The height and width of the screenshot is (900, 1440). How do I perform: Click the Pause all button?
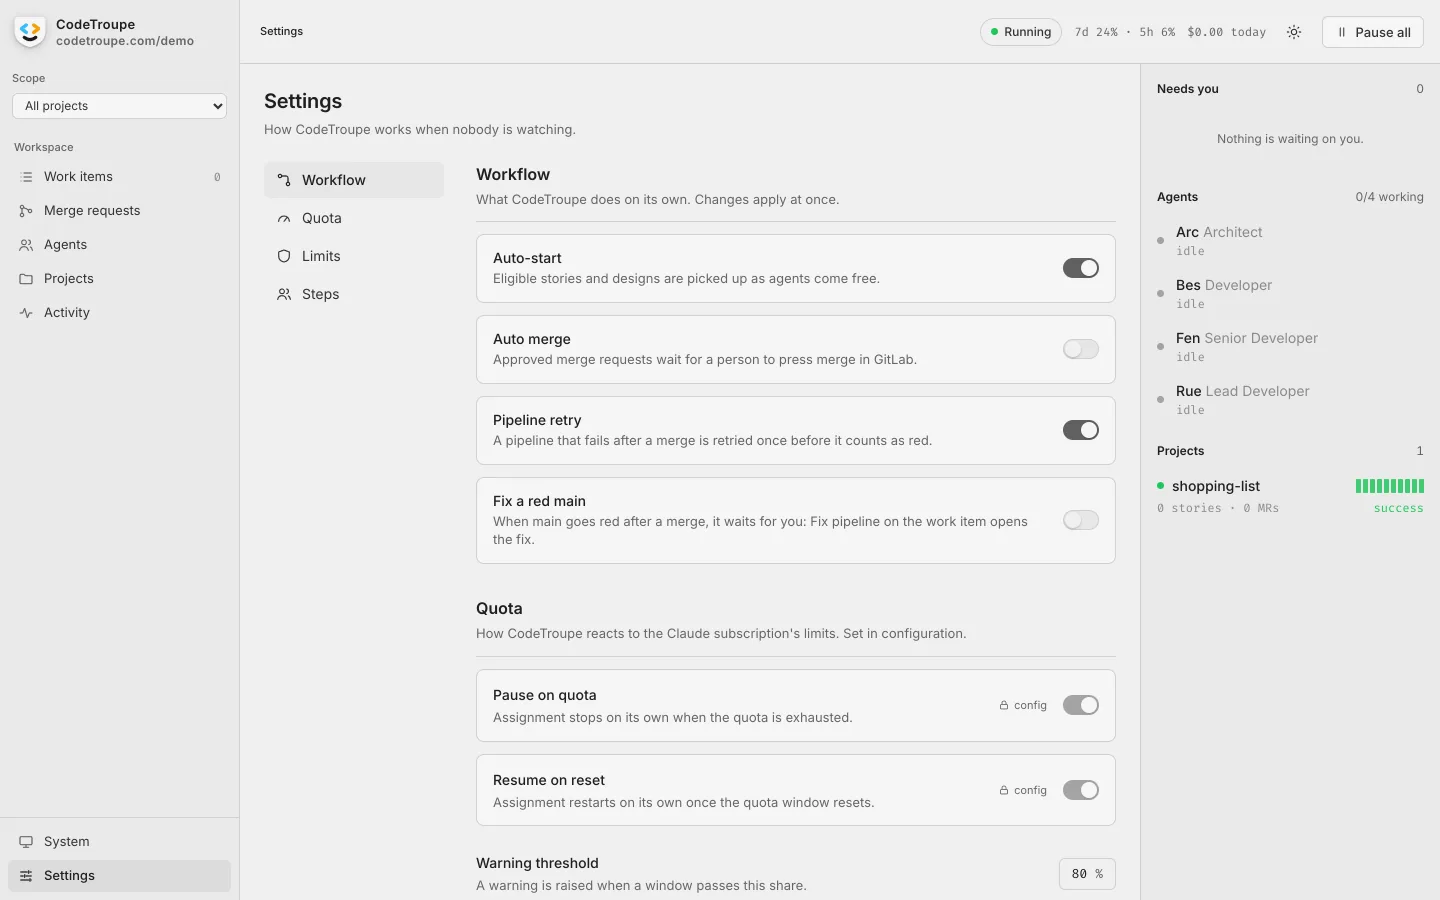click(x=1373, y=32)
